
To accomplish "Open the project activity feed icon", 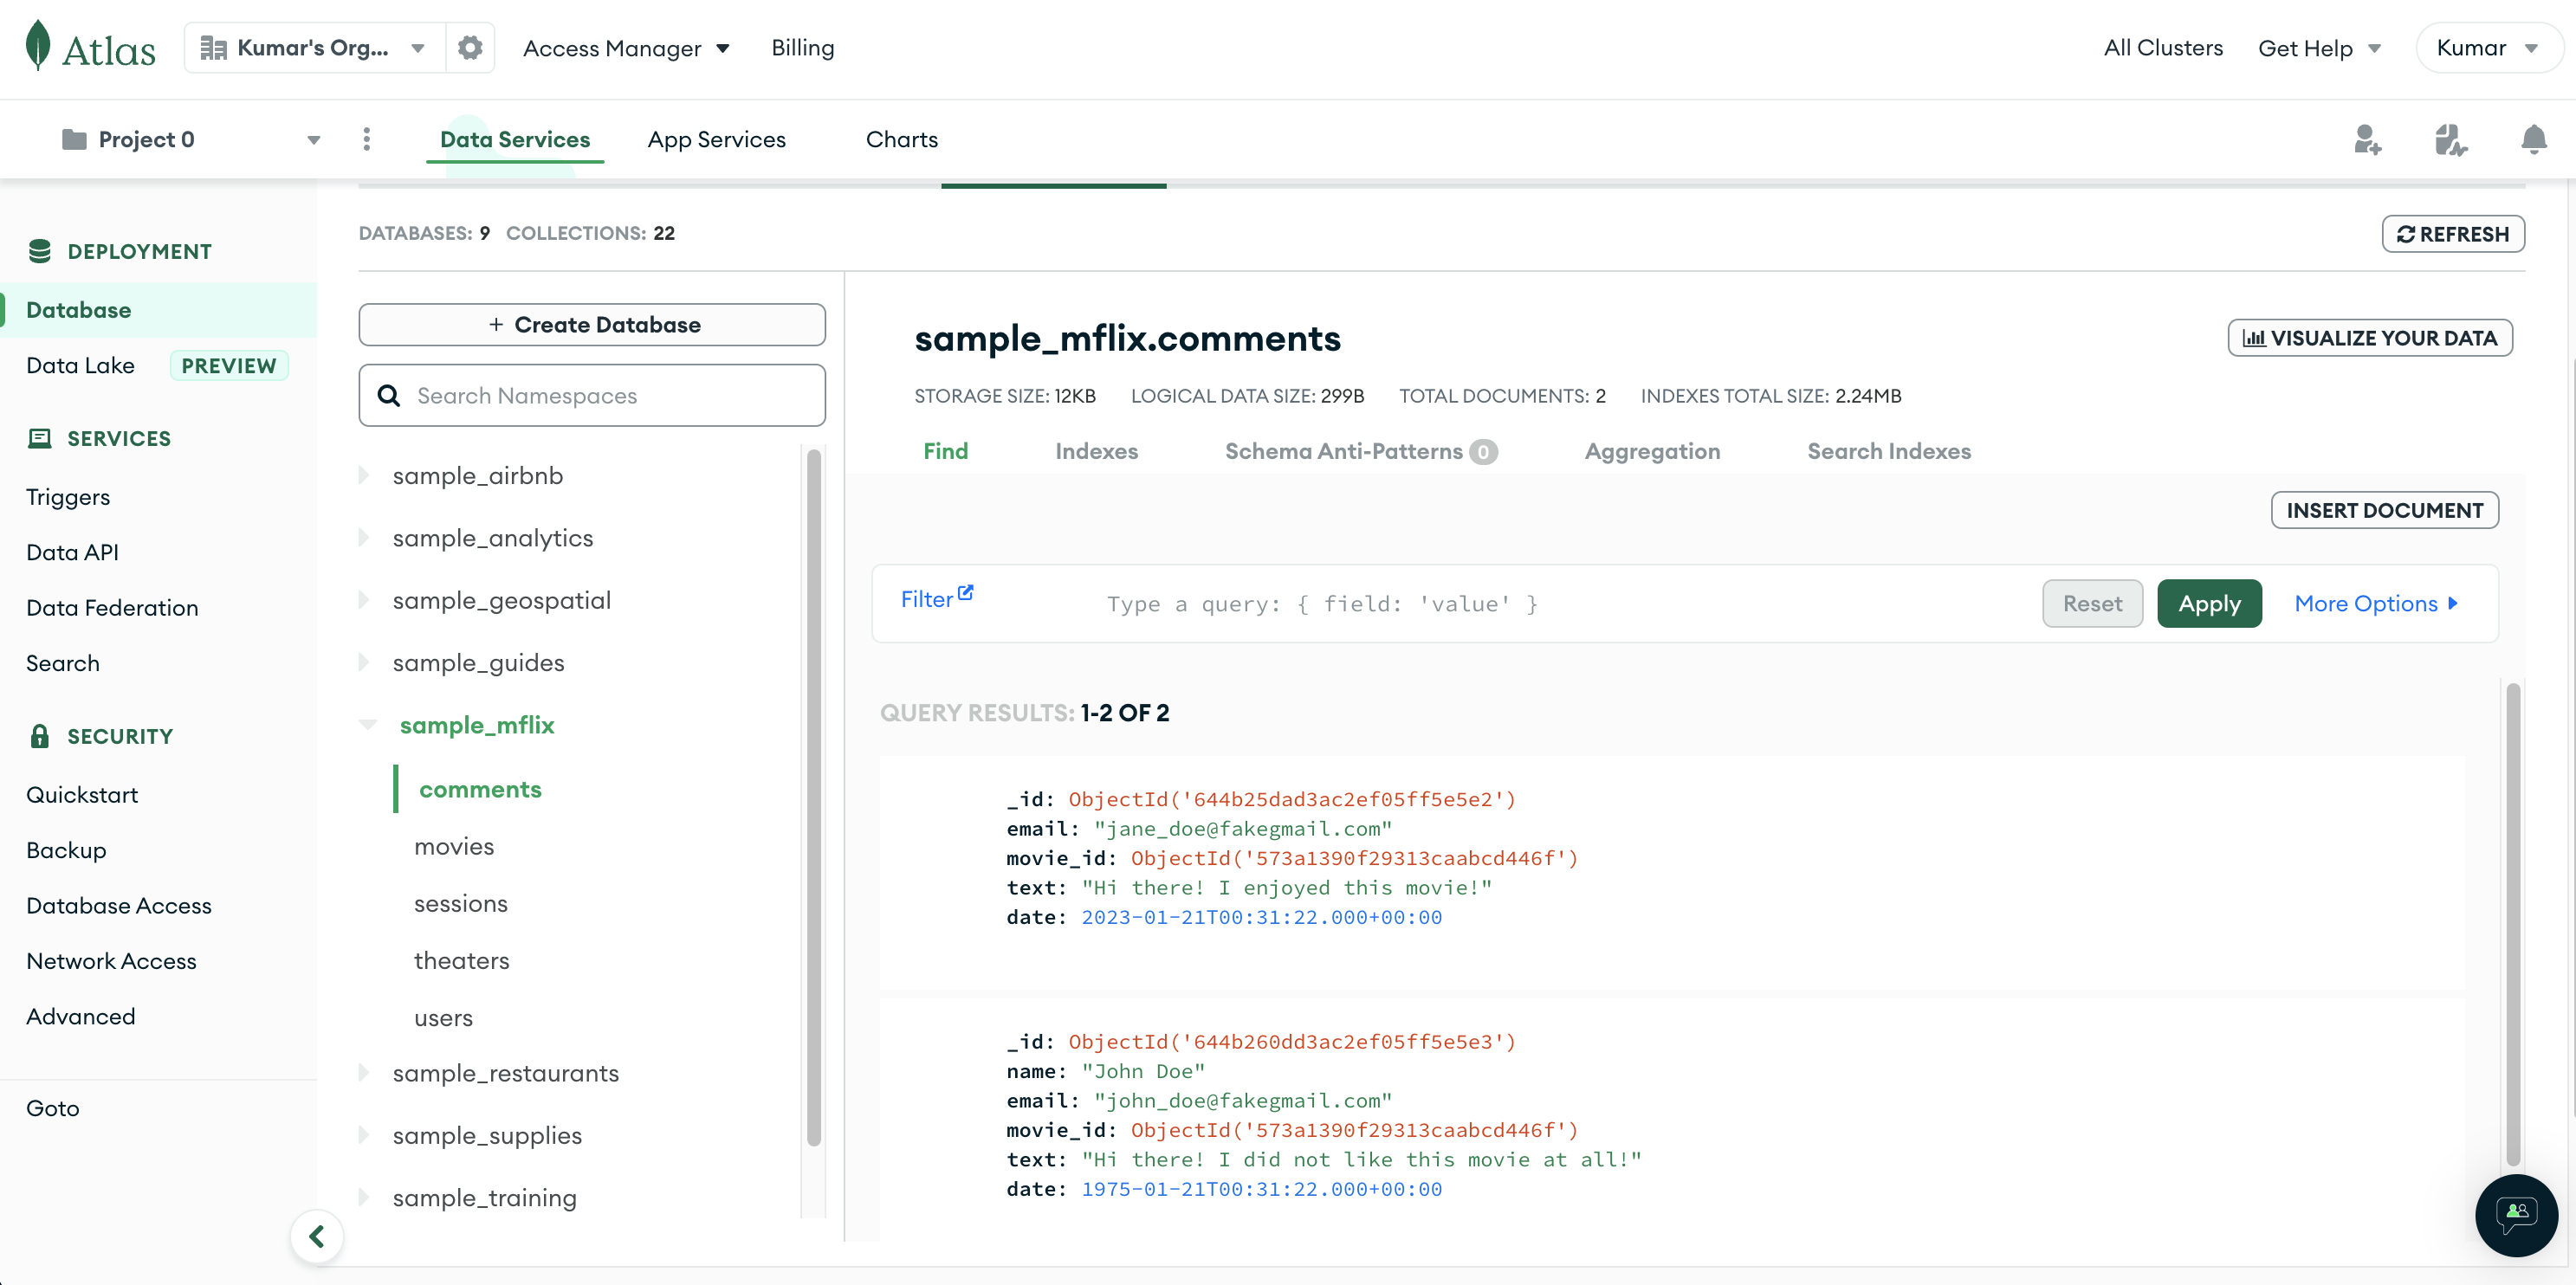I will [2451, 139].
